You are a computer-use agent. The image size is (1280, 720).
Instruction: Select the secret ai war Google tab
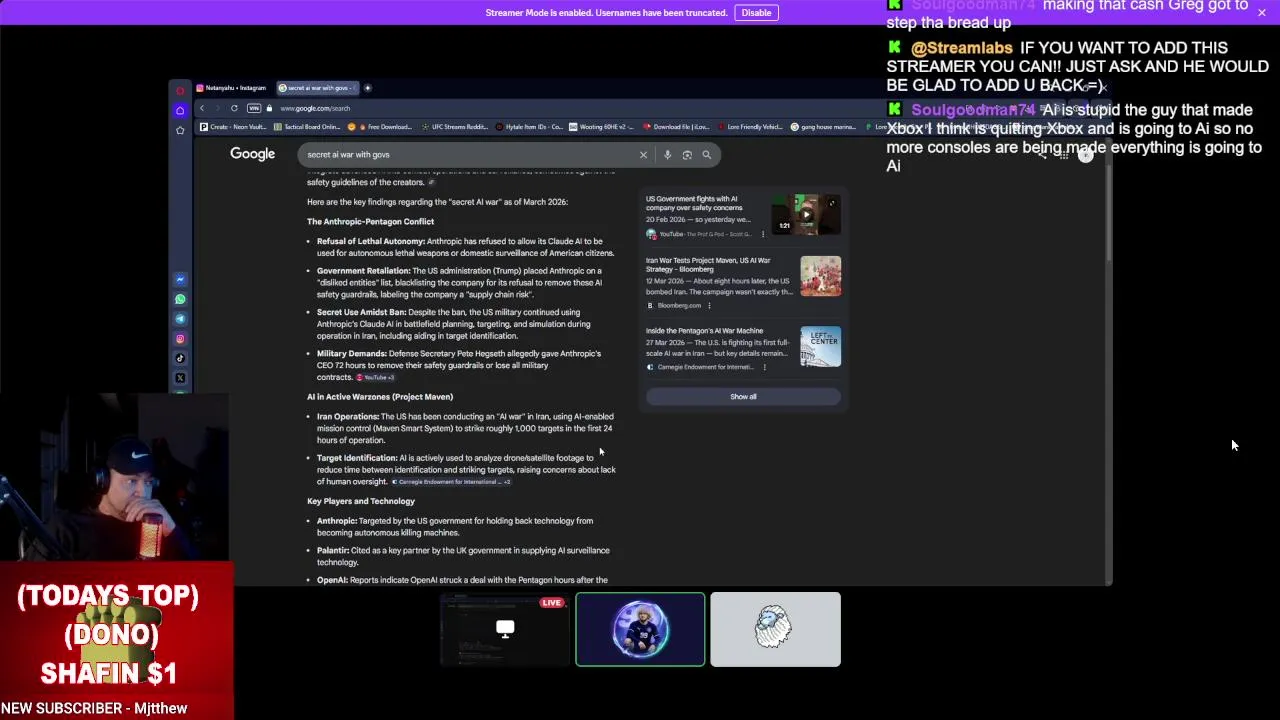coord(317,88)
